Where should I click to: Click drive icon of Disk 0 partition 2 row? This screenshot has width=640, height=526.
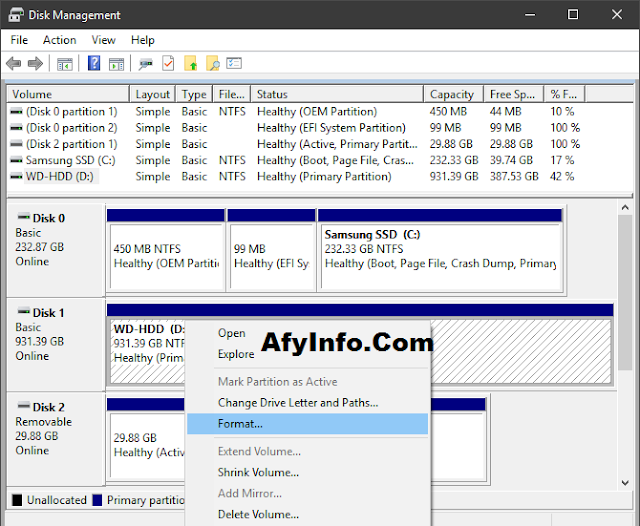pyautogui.click(x=16, y=128)
